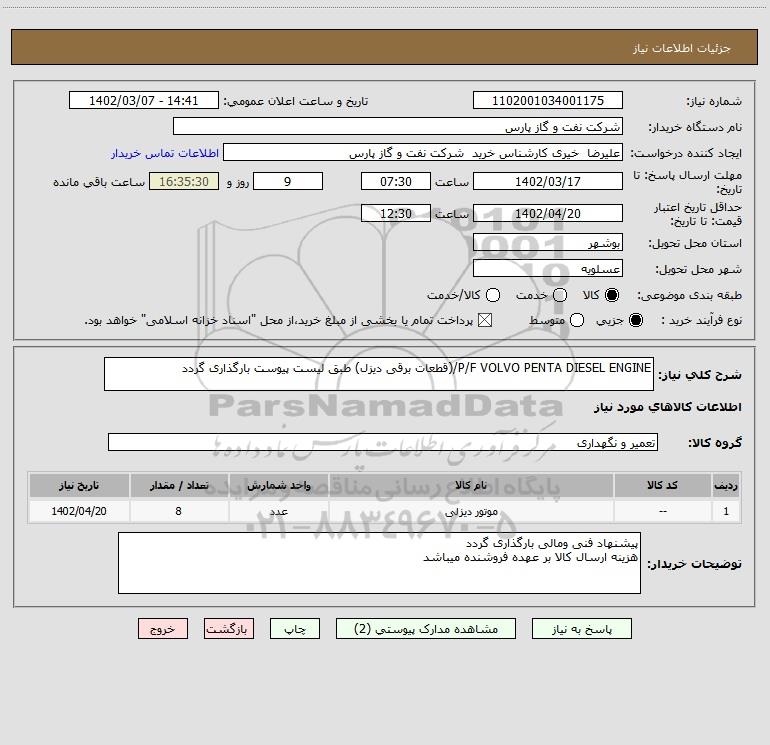Click the requester field علیرضا خیری

pos(423,152)
